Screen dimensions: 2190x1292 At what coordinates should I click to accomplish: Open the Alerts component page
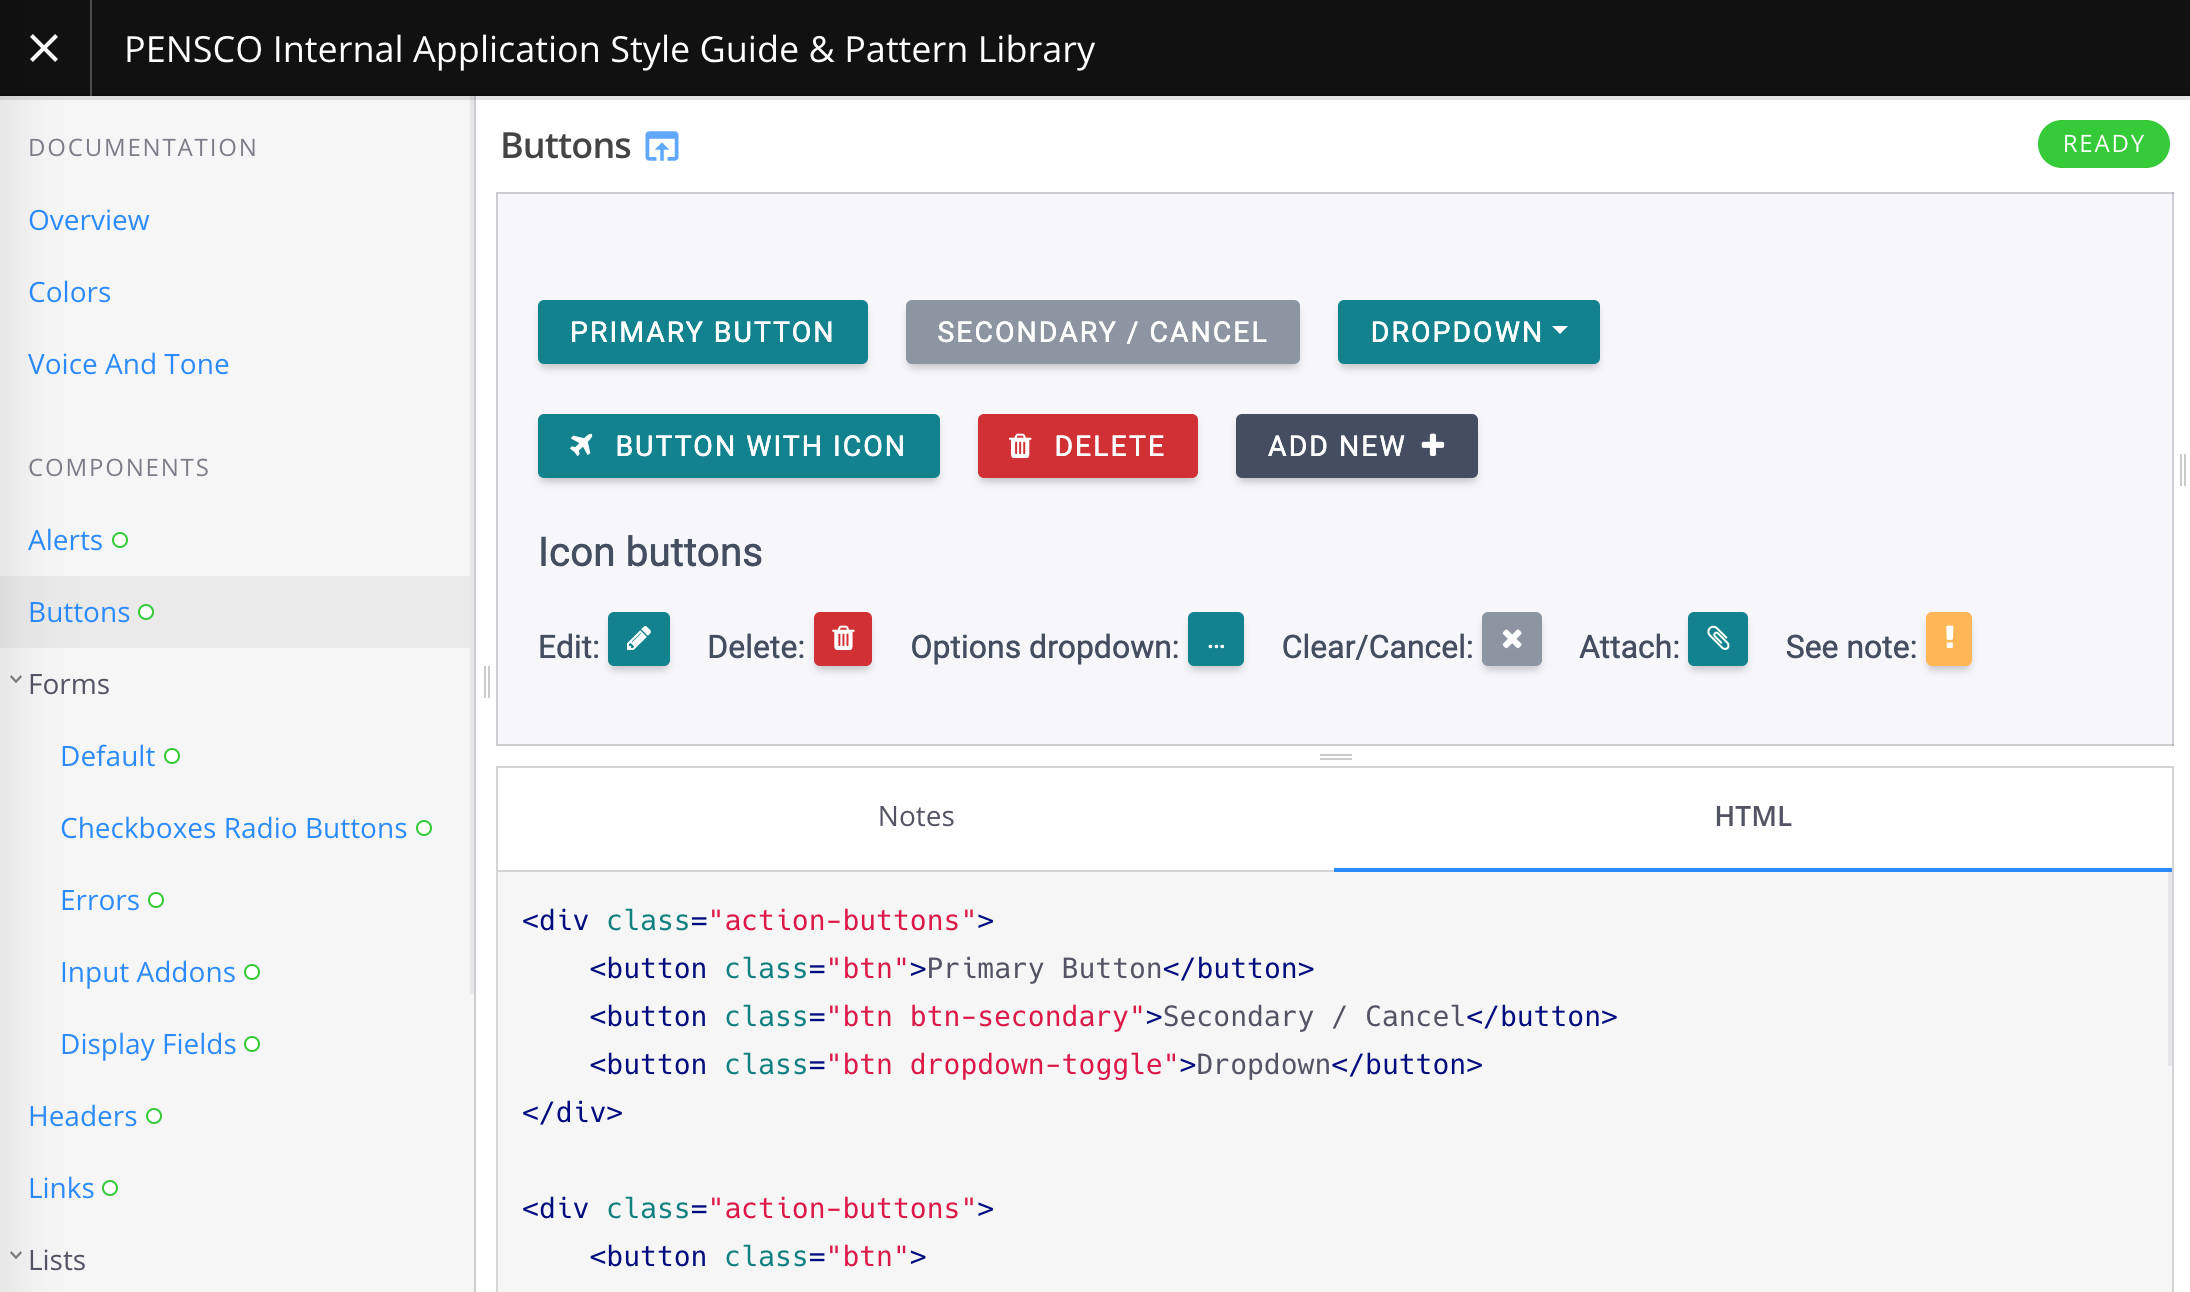[66, 540]
